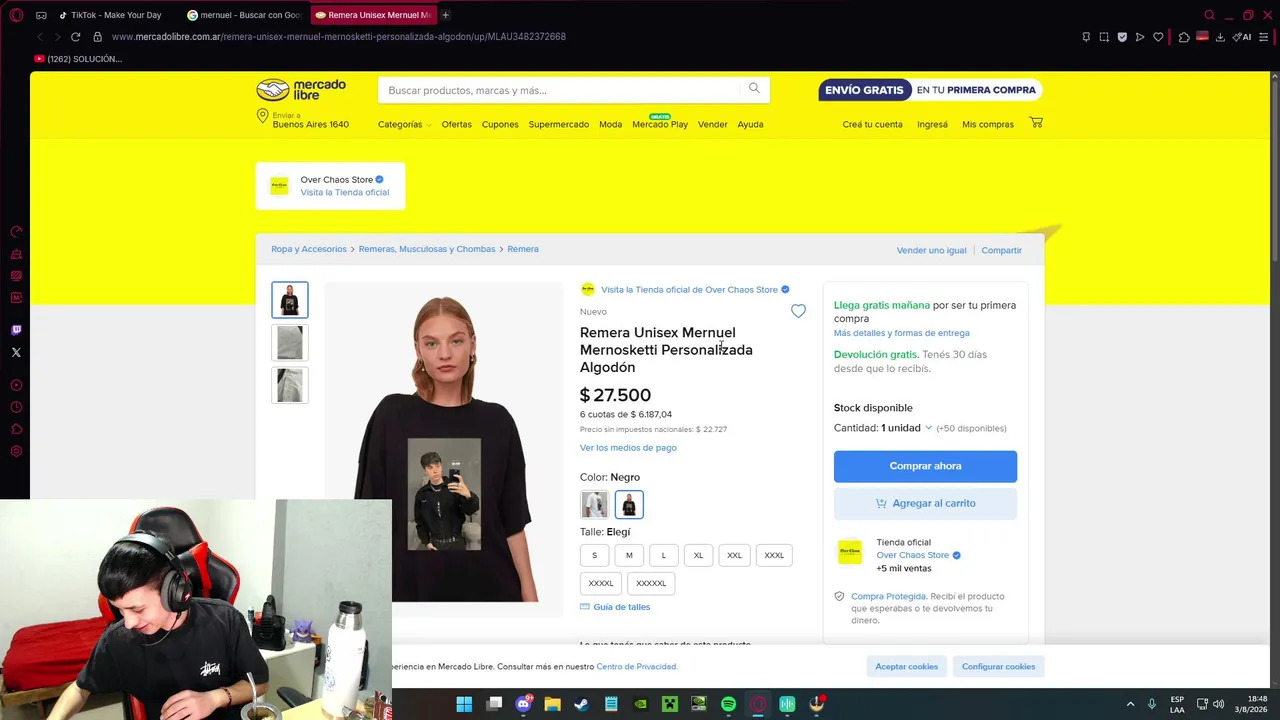Accept cookies with Aceptar cookies
This screenshot has height=720, width=1280.
tap(907, 666)
